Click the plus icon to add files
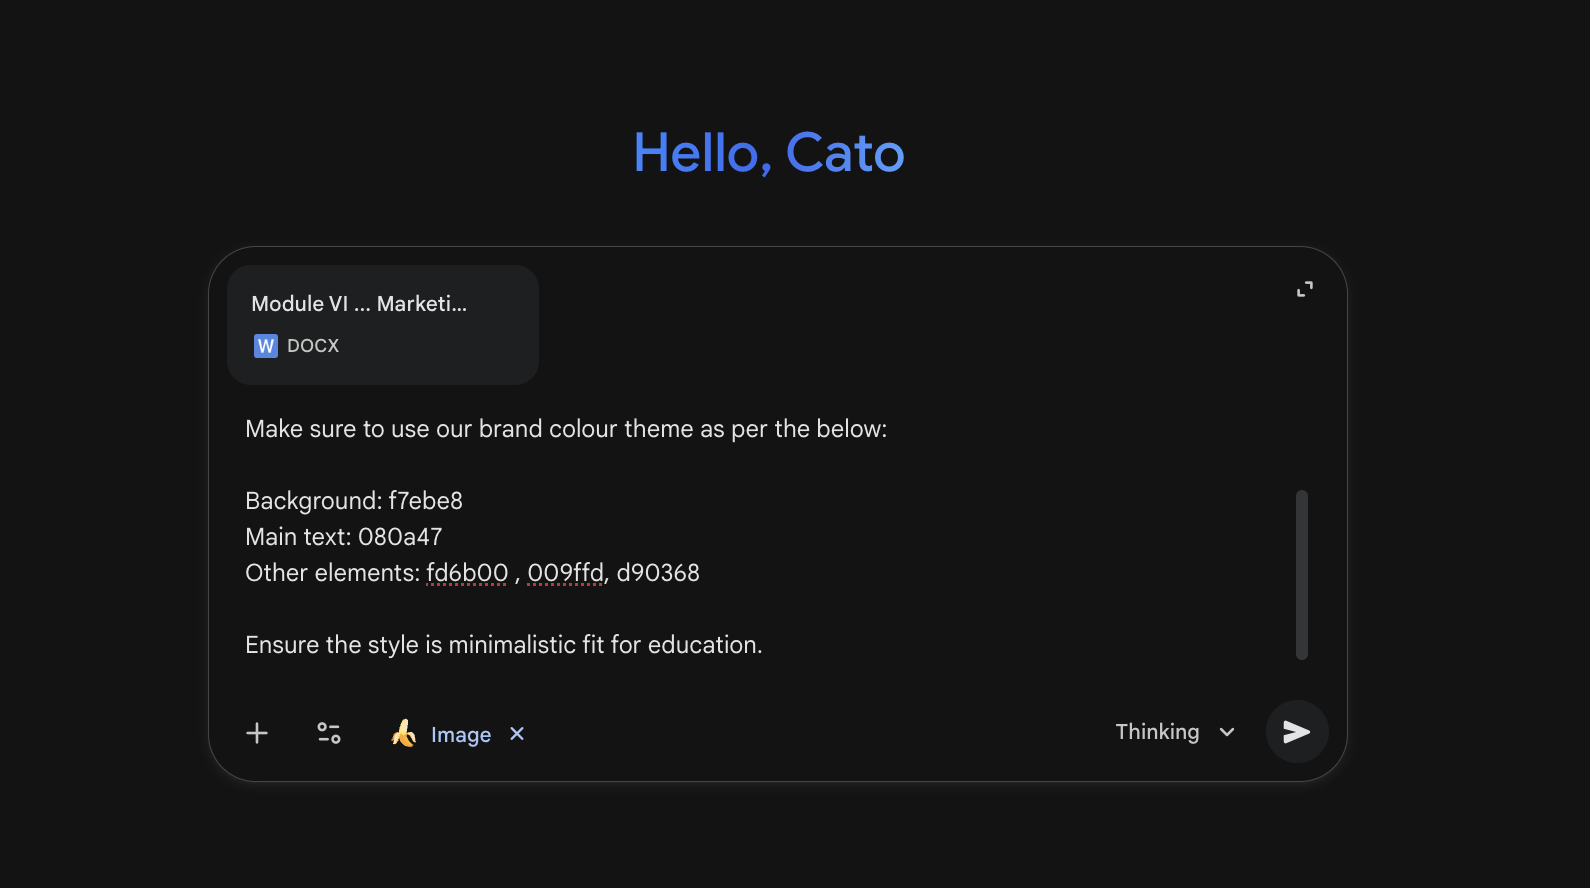Image resolution: width=1590 pixels, height=888 pixels. pos(257,733)
